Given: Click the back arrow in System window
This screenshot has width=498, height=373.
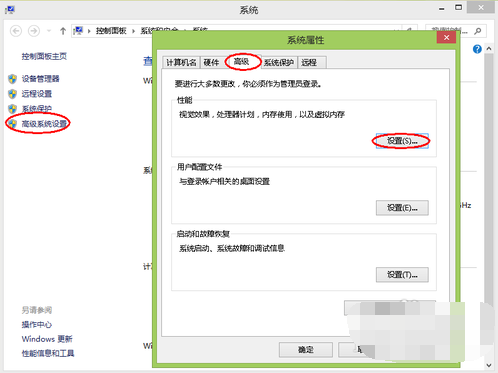Looking at the screenshot, I should tap(16, 31).
